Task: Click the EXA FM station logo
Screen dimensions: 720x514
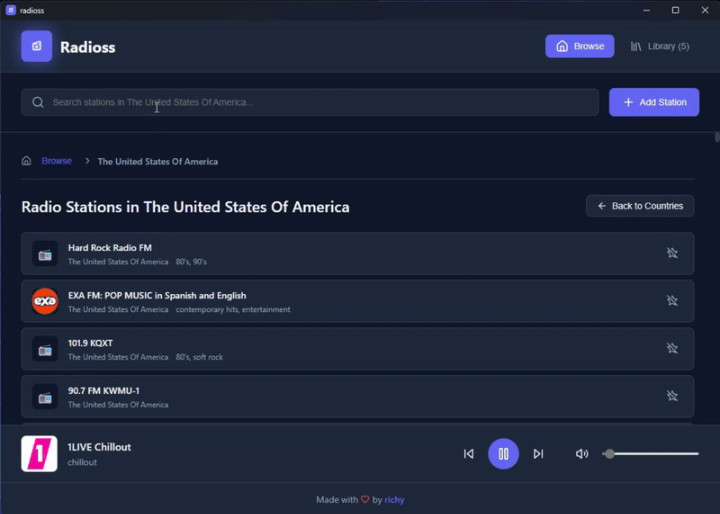Action: coord(45,301)
